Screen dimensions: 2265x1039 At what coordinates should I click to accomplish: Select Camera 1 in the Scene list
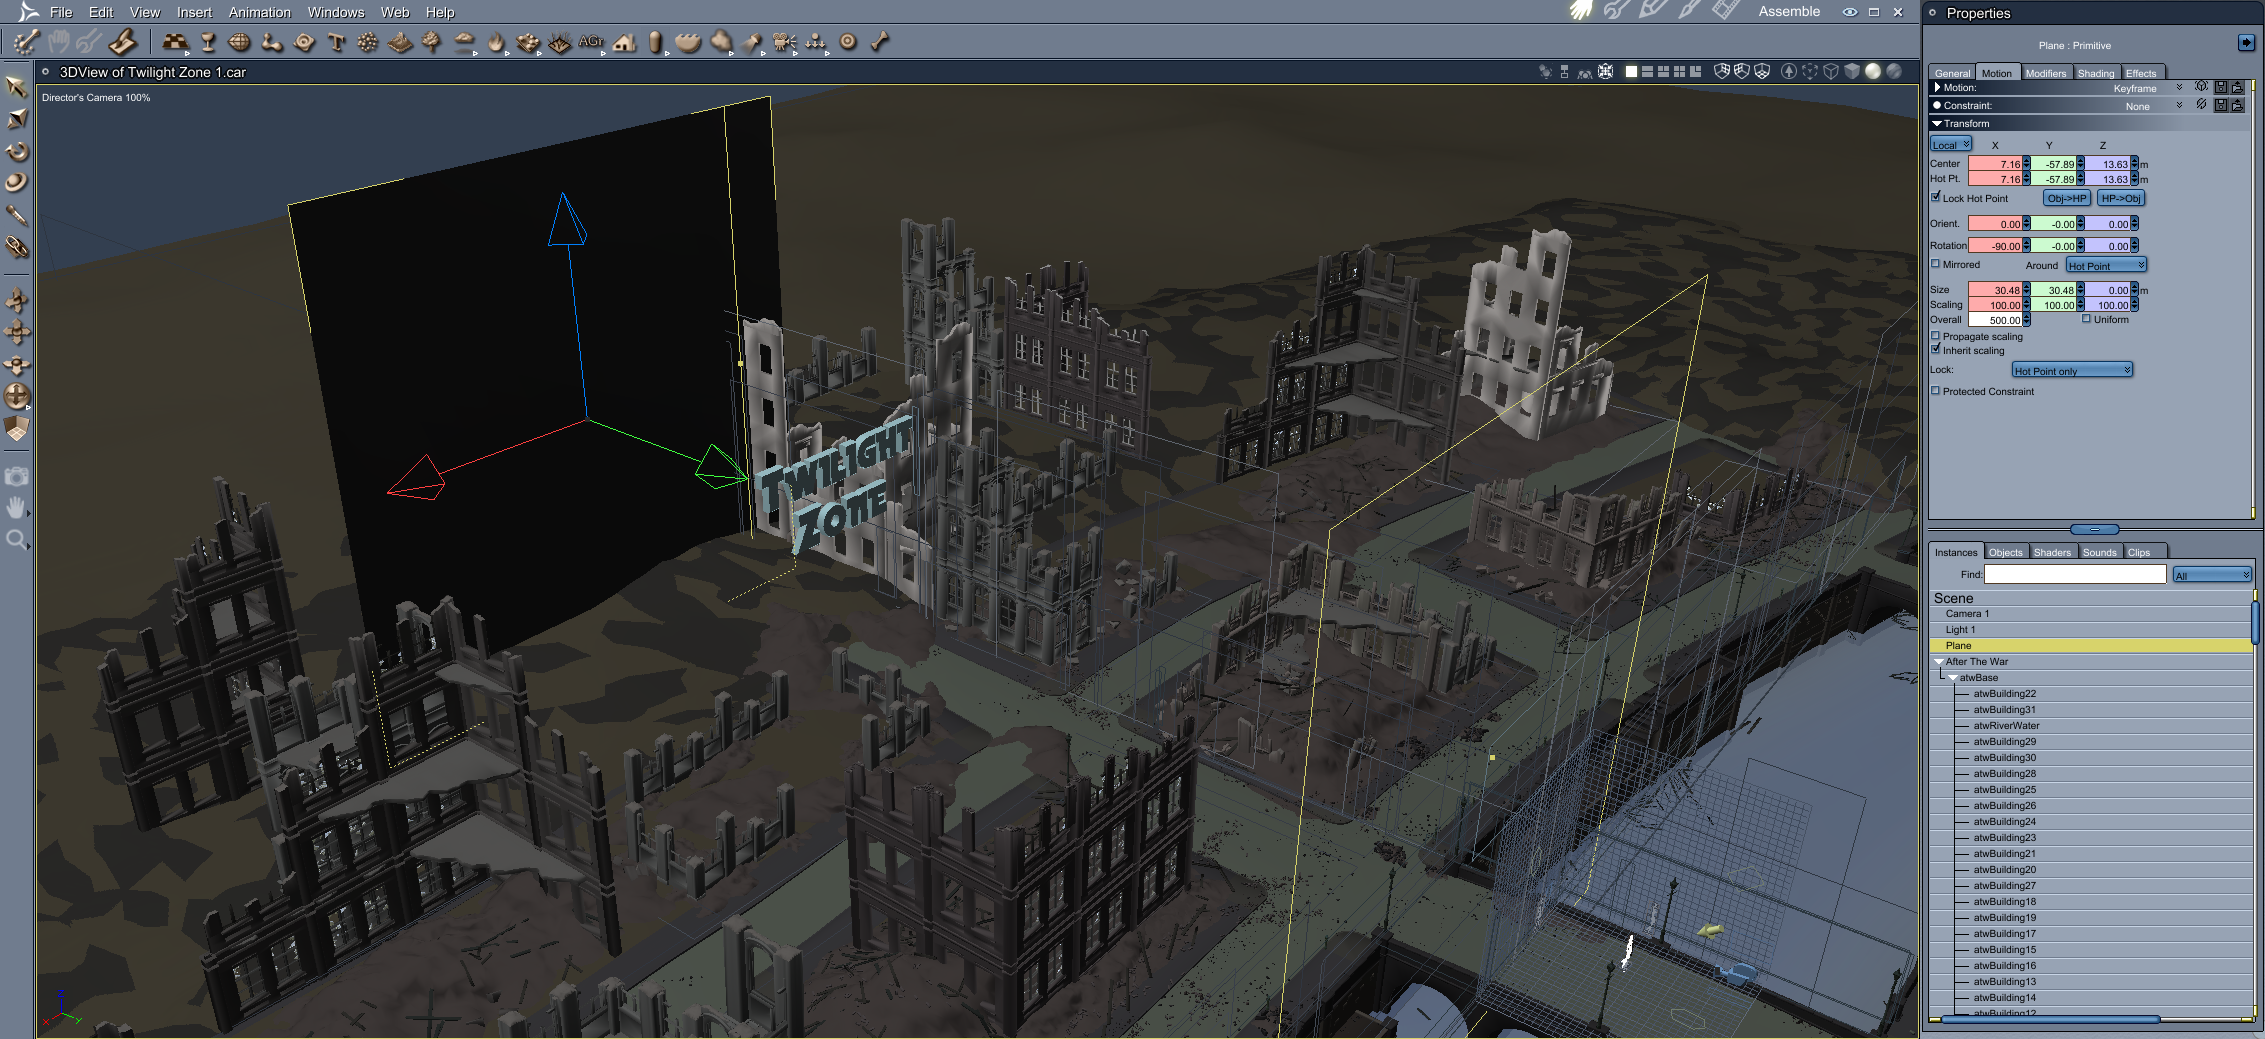click(2090, 613)
